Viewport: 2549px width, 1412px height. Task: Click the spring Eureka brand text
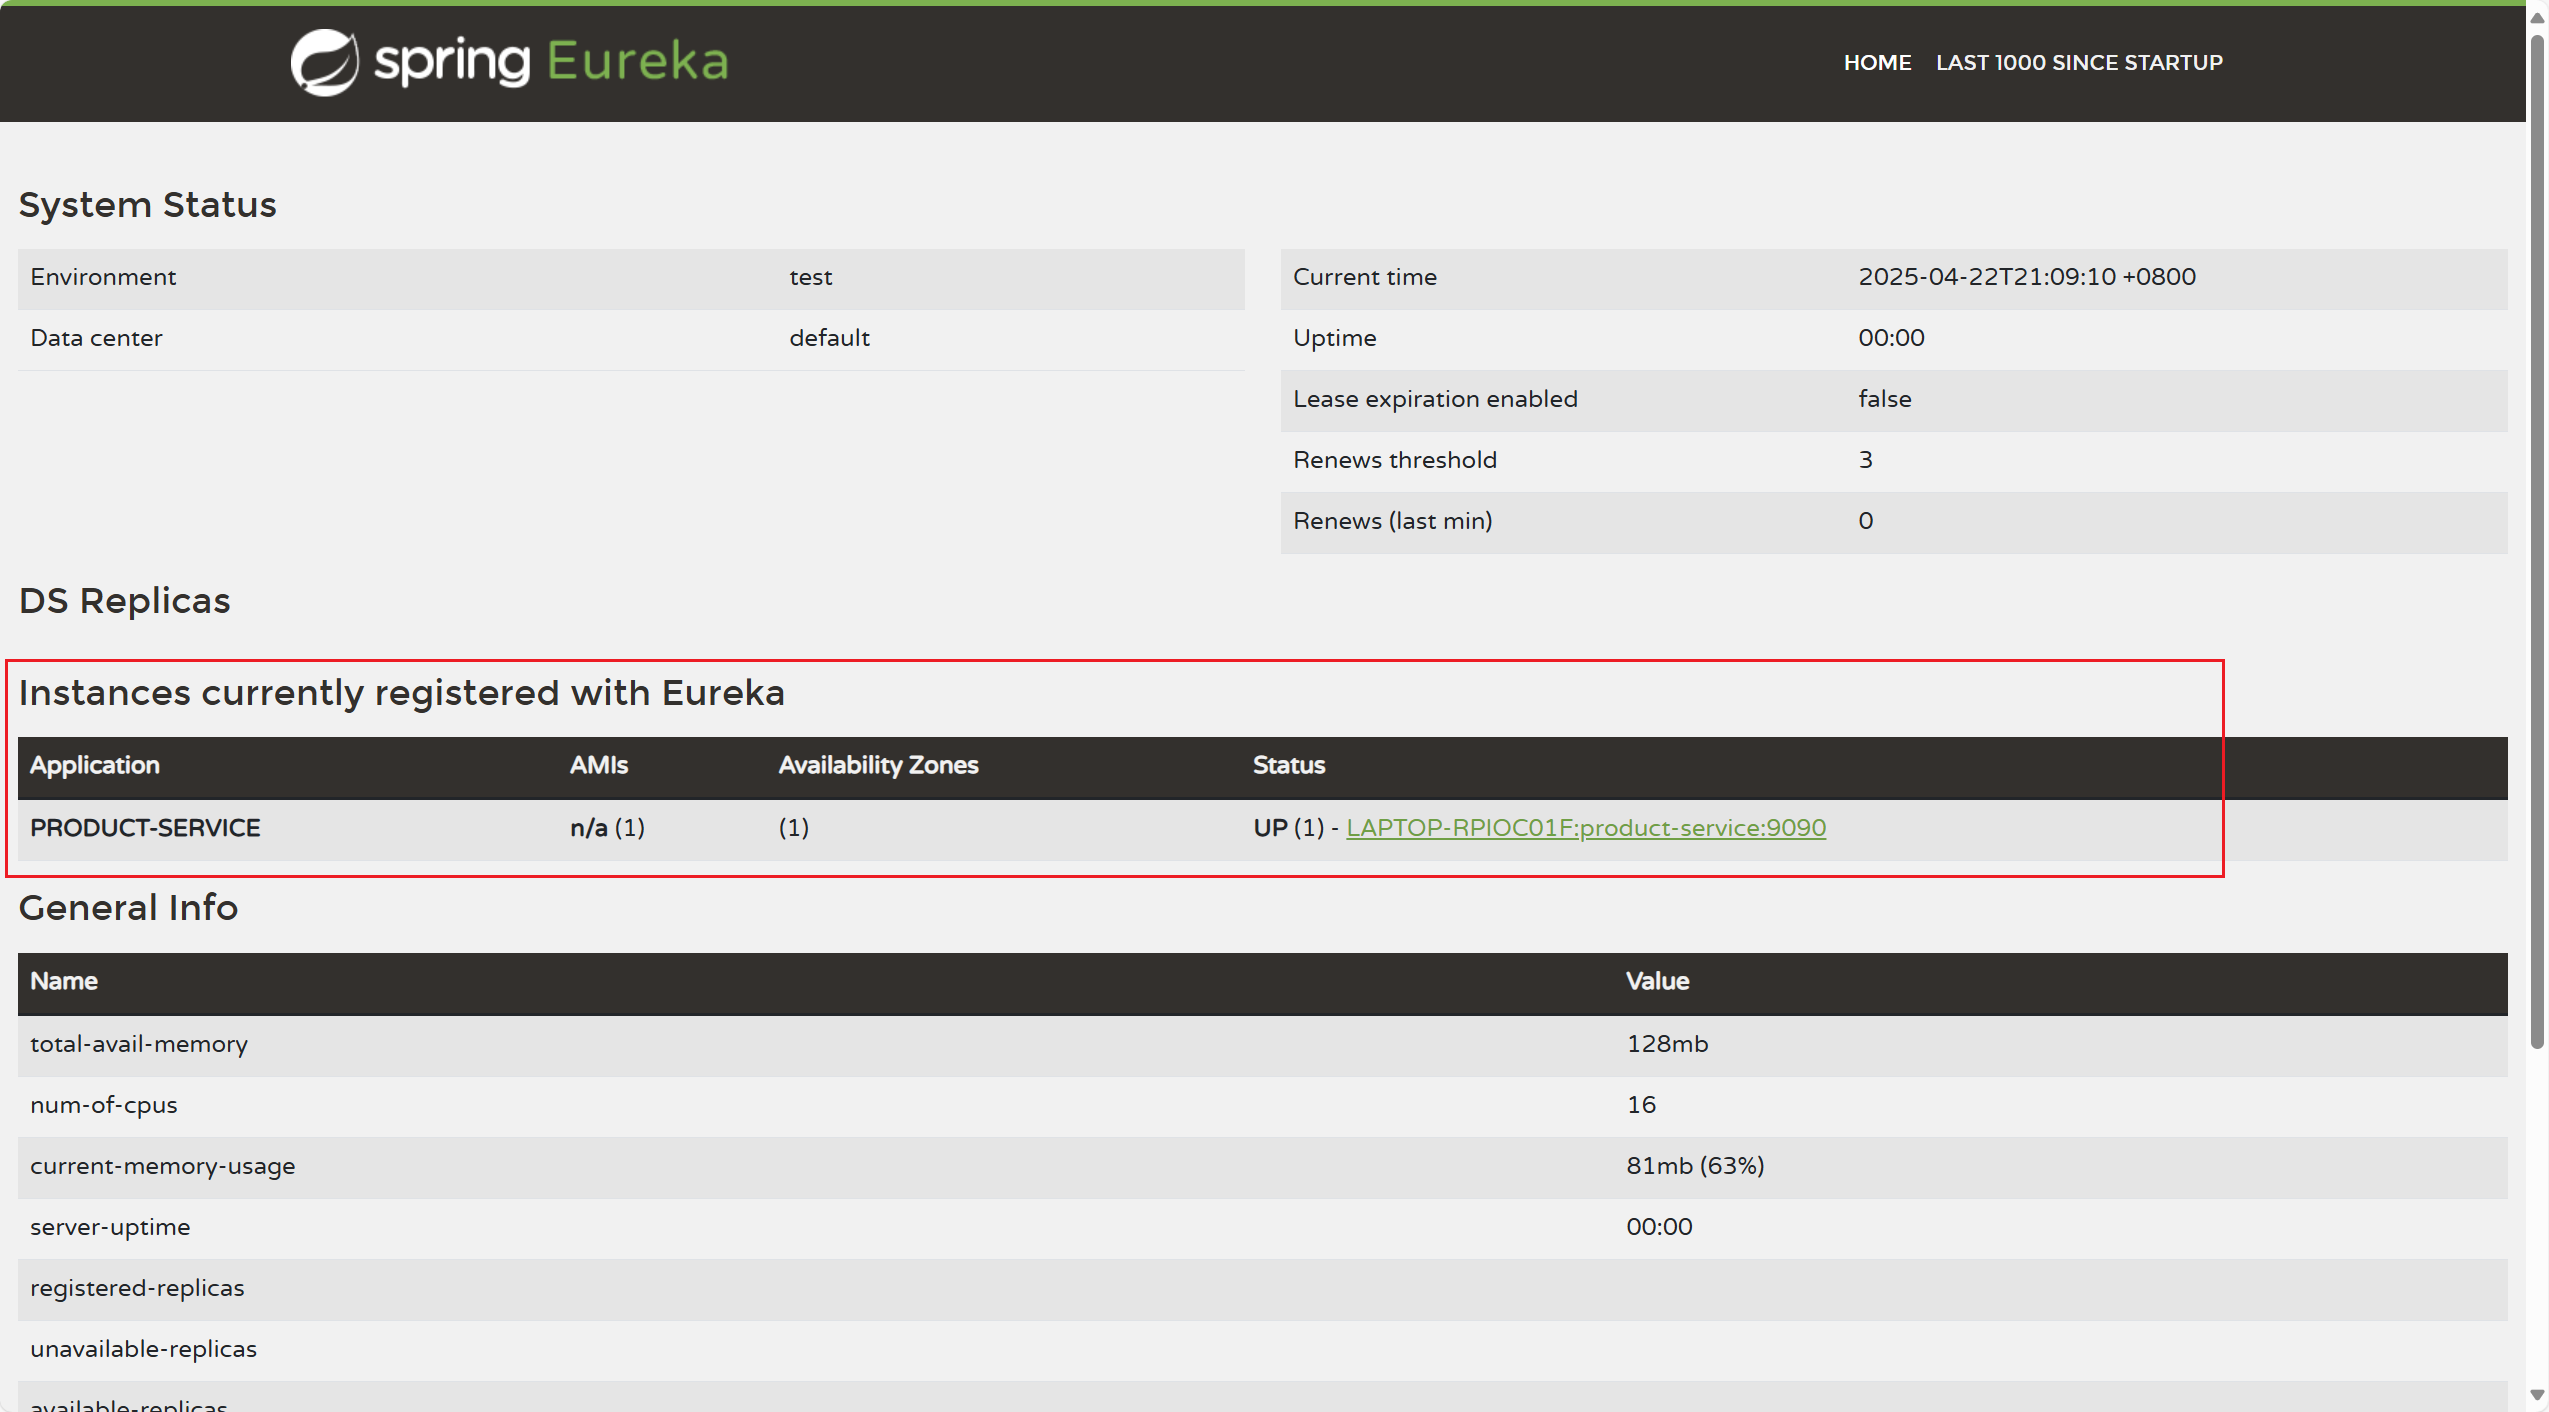coord(551,62)
